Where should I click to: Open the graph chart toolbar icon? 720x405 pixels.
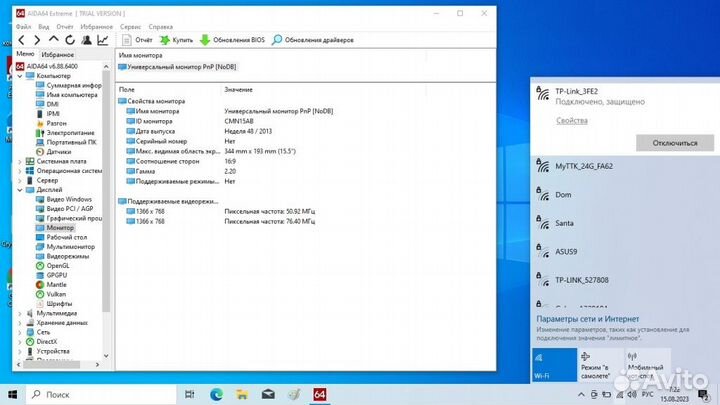point(102,40)
